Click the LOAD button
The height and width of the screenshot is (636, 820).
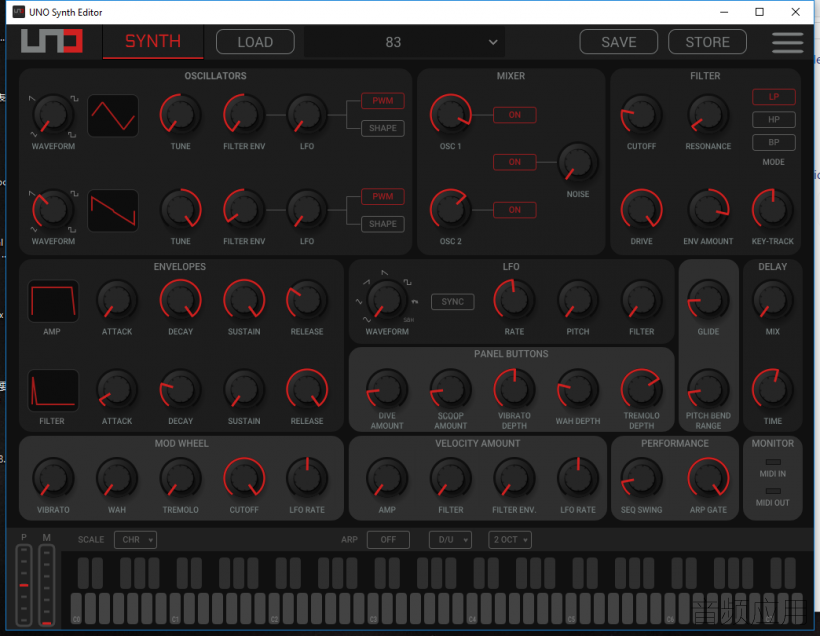(255, 42)
